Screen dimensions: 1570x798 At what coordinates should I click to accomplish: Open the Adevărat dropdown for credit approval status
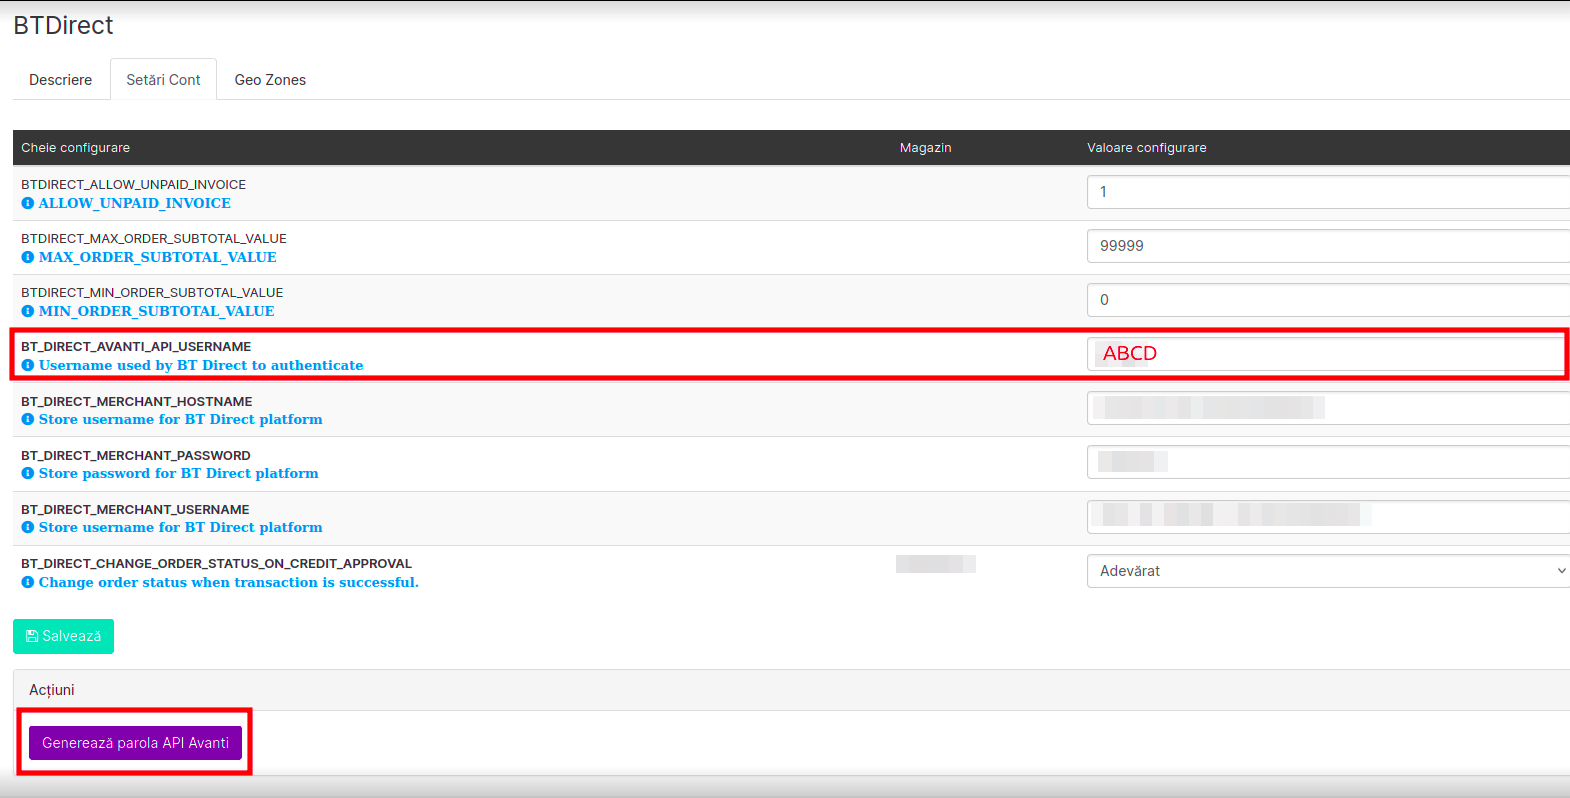point(1328,571)
